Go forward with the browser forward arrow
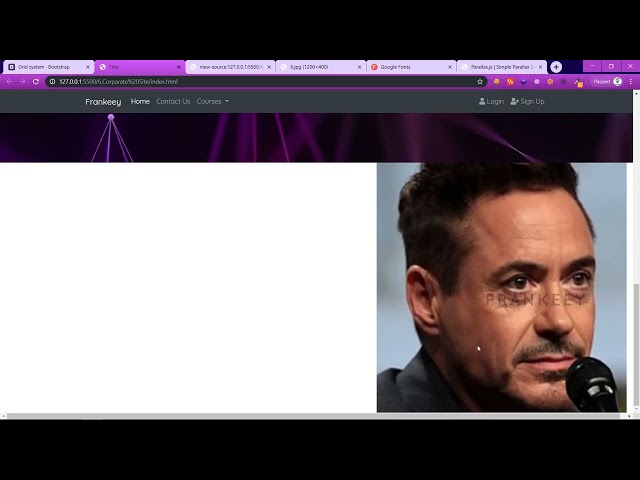 coord(22,82)
